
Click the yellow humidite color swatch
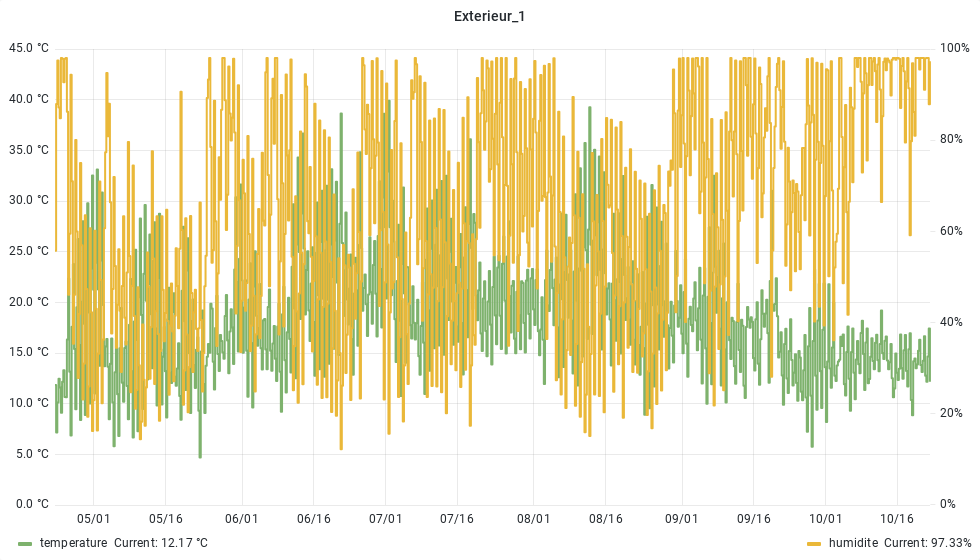814,543
